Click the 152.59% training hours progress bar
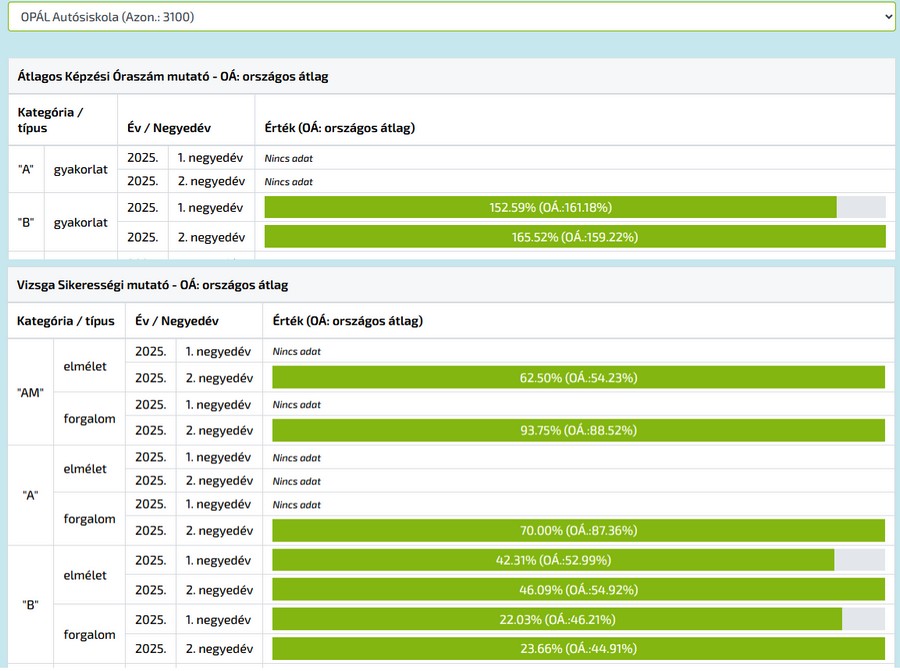Image resolution: width=900 pixels, height=671 pixels. (551, 207)
